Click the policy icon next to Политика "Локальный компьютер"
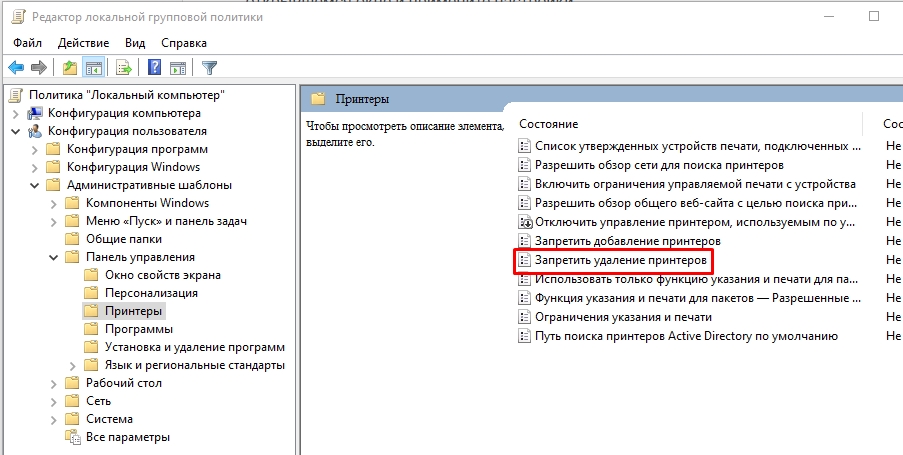Viewport: 903px width, 455px height. click(17, 95)
